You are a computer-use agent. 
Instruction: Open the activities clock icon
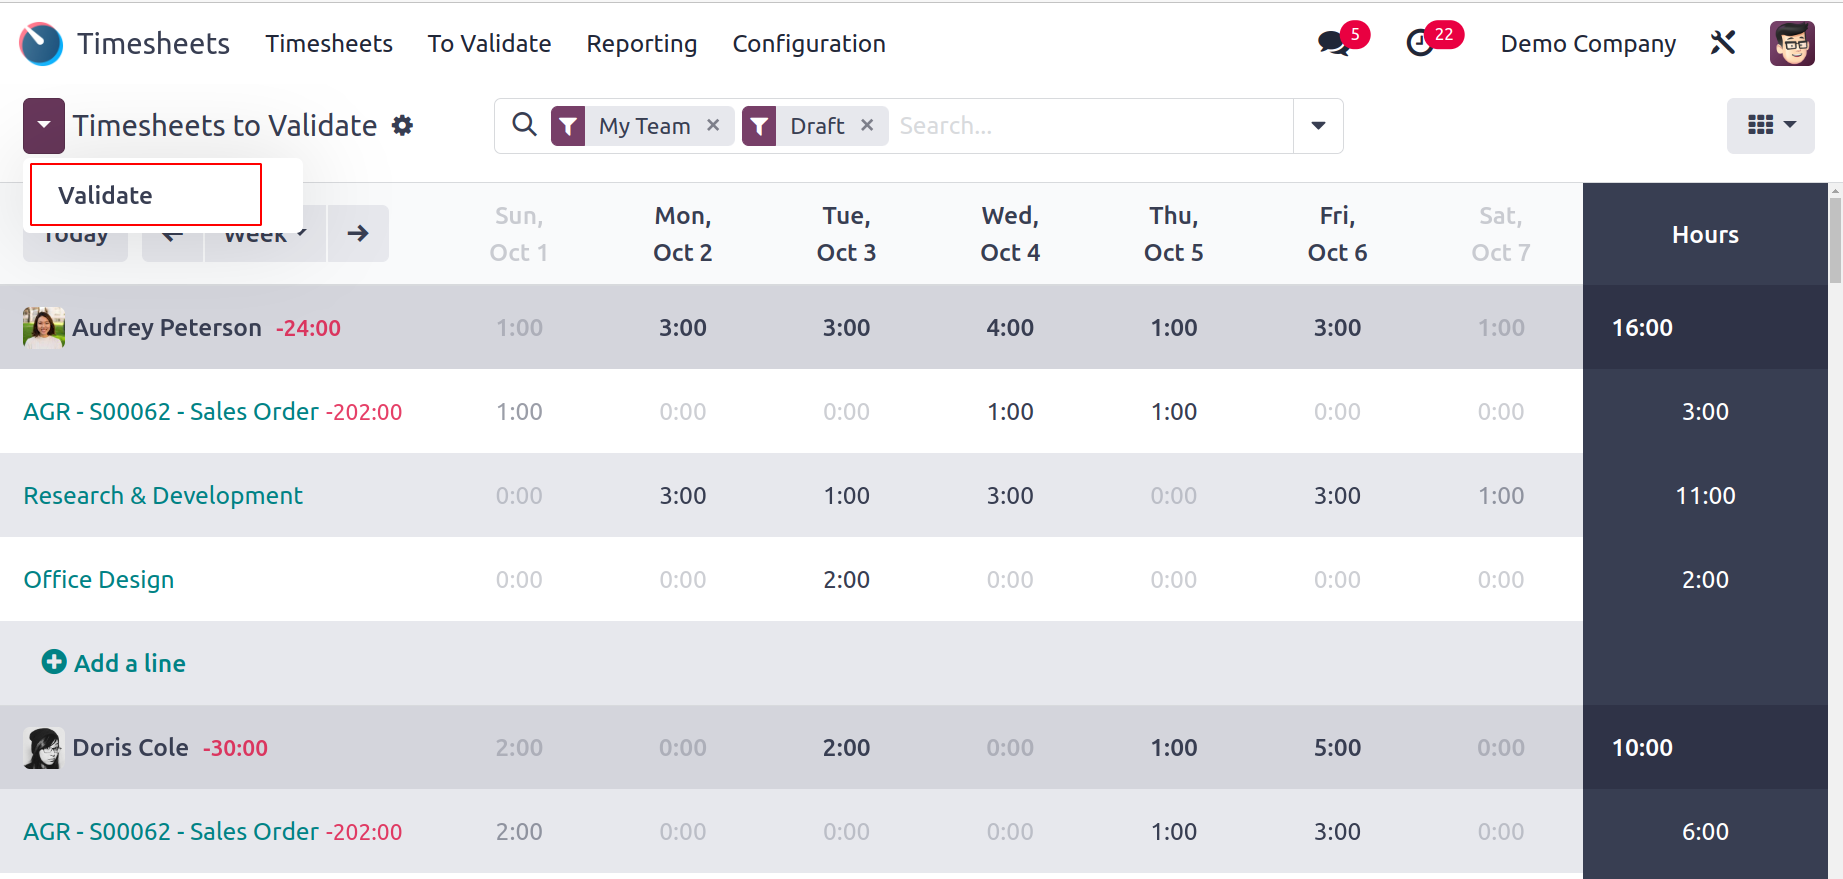(x=1420, y=43)
